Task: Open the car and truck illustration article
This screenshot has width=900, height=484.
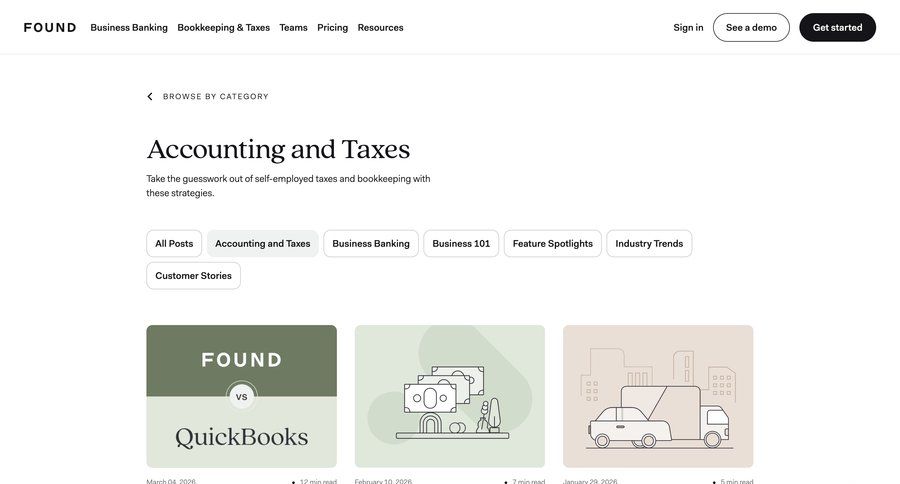Action: tap(658, 396)
